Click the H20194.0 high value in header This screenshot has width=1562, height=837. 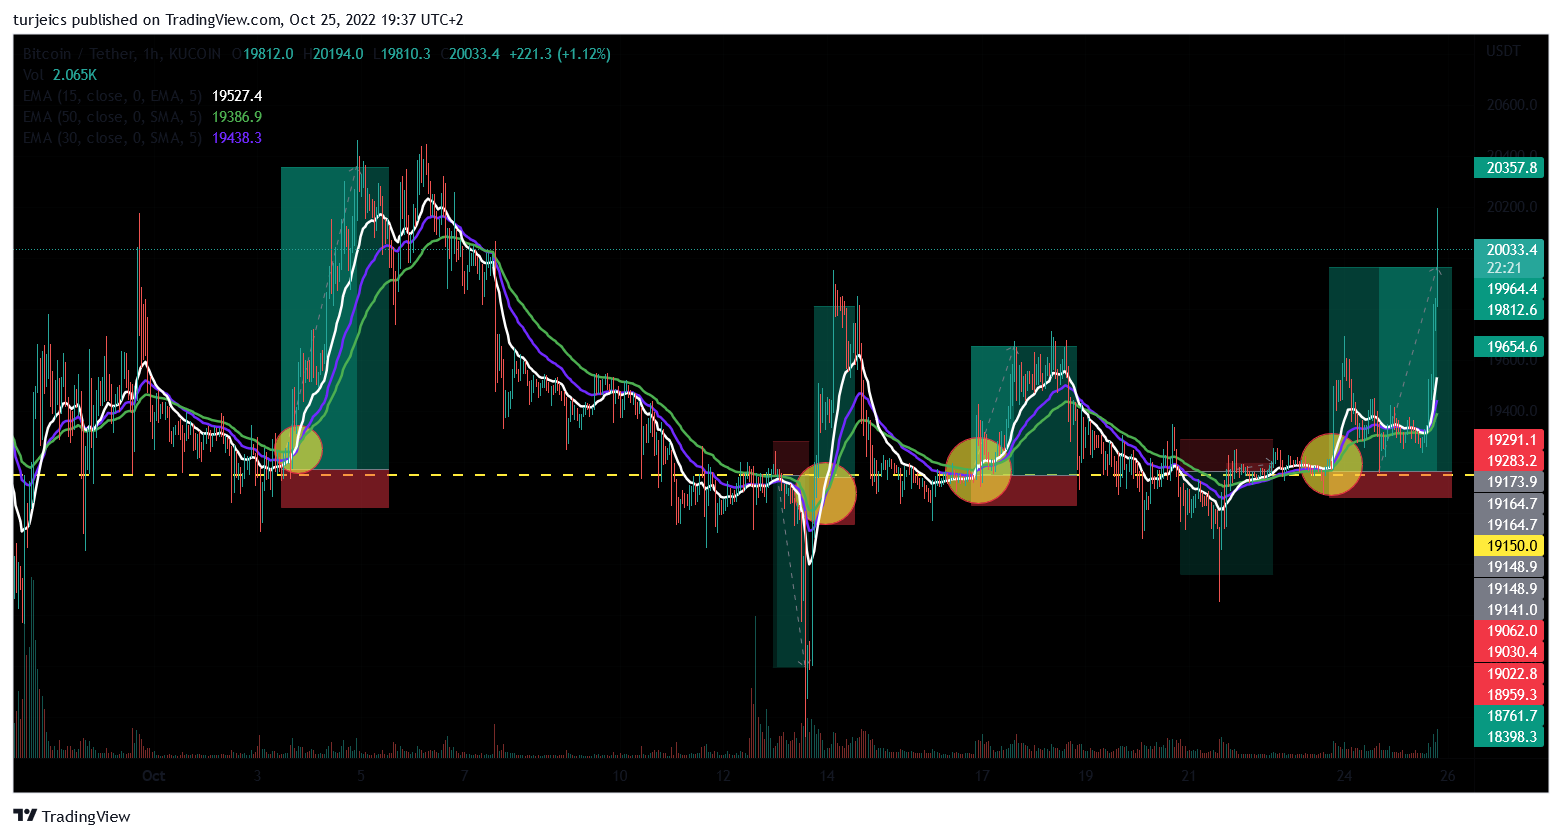click(x=334, y=54)
